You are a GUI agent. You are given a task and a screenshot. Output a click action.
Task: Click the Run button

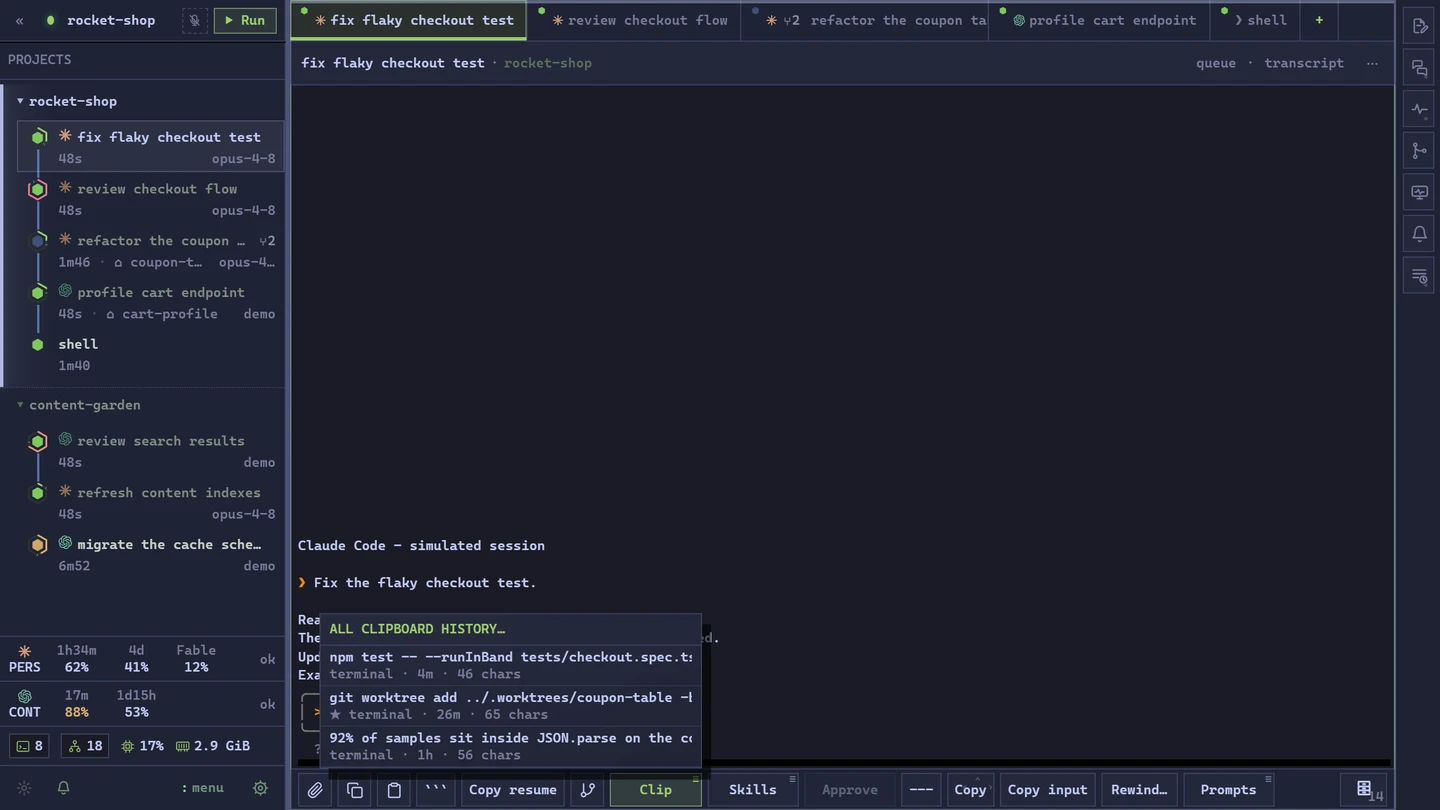(245, 20)
